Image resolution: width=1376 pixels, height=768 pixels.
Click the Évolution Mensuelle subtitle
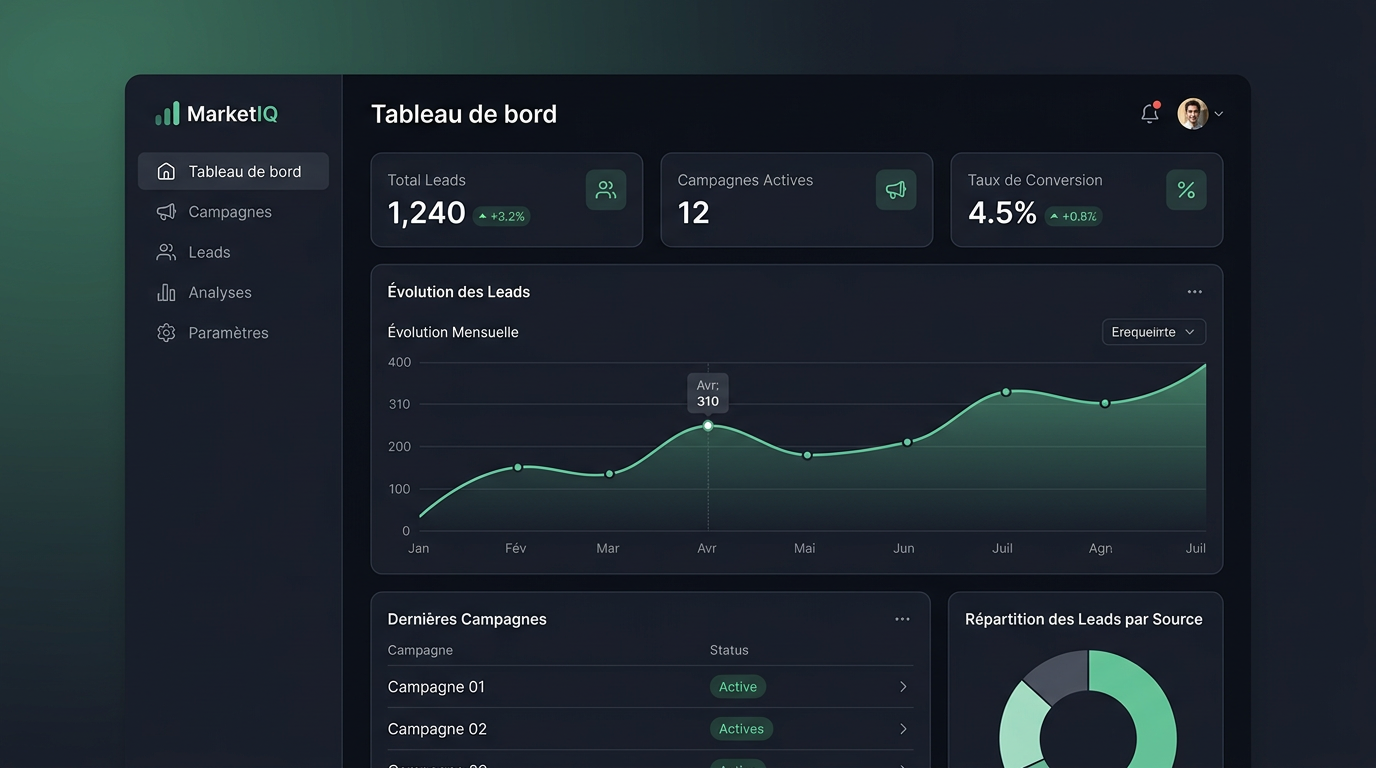pyautogui.click(x=453, y=332)
